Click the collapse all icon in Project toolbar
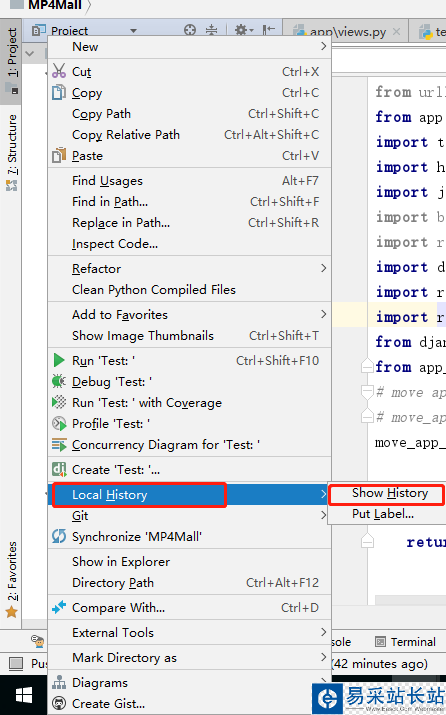446x715 pixels. (211, 31)
